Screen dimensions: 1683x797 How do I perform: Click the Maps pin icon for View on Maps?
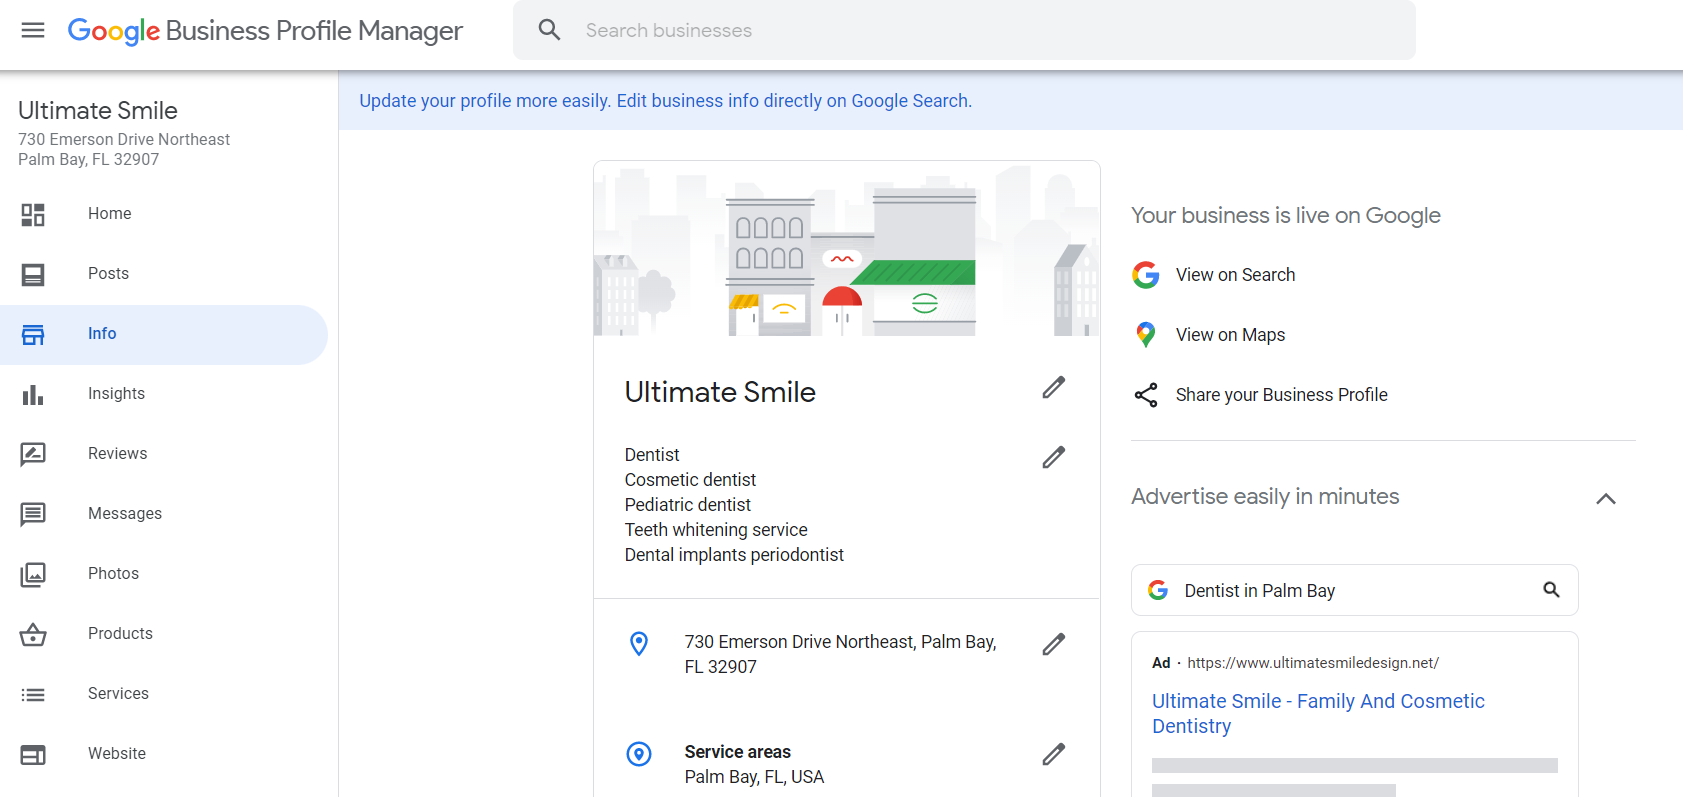tap(1146, 335)
